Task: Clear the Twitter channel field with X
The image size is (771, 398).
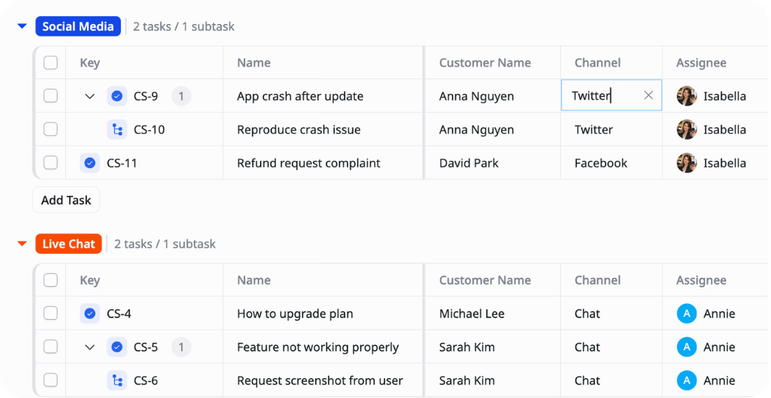Action: click(x=649, y=95)
